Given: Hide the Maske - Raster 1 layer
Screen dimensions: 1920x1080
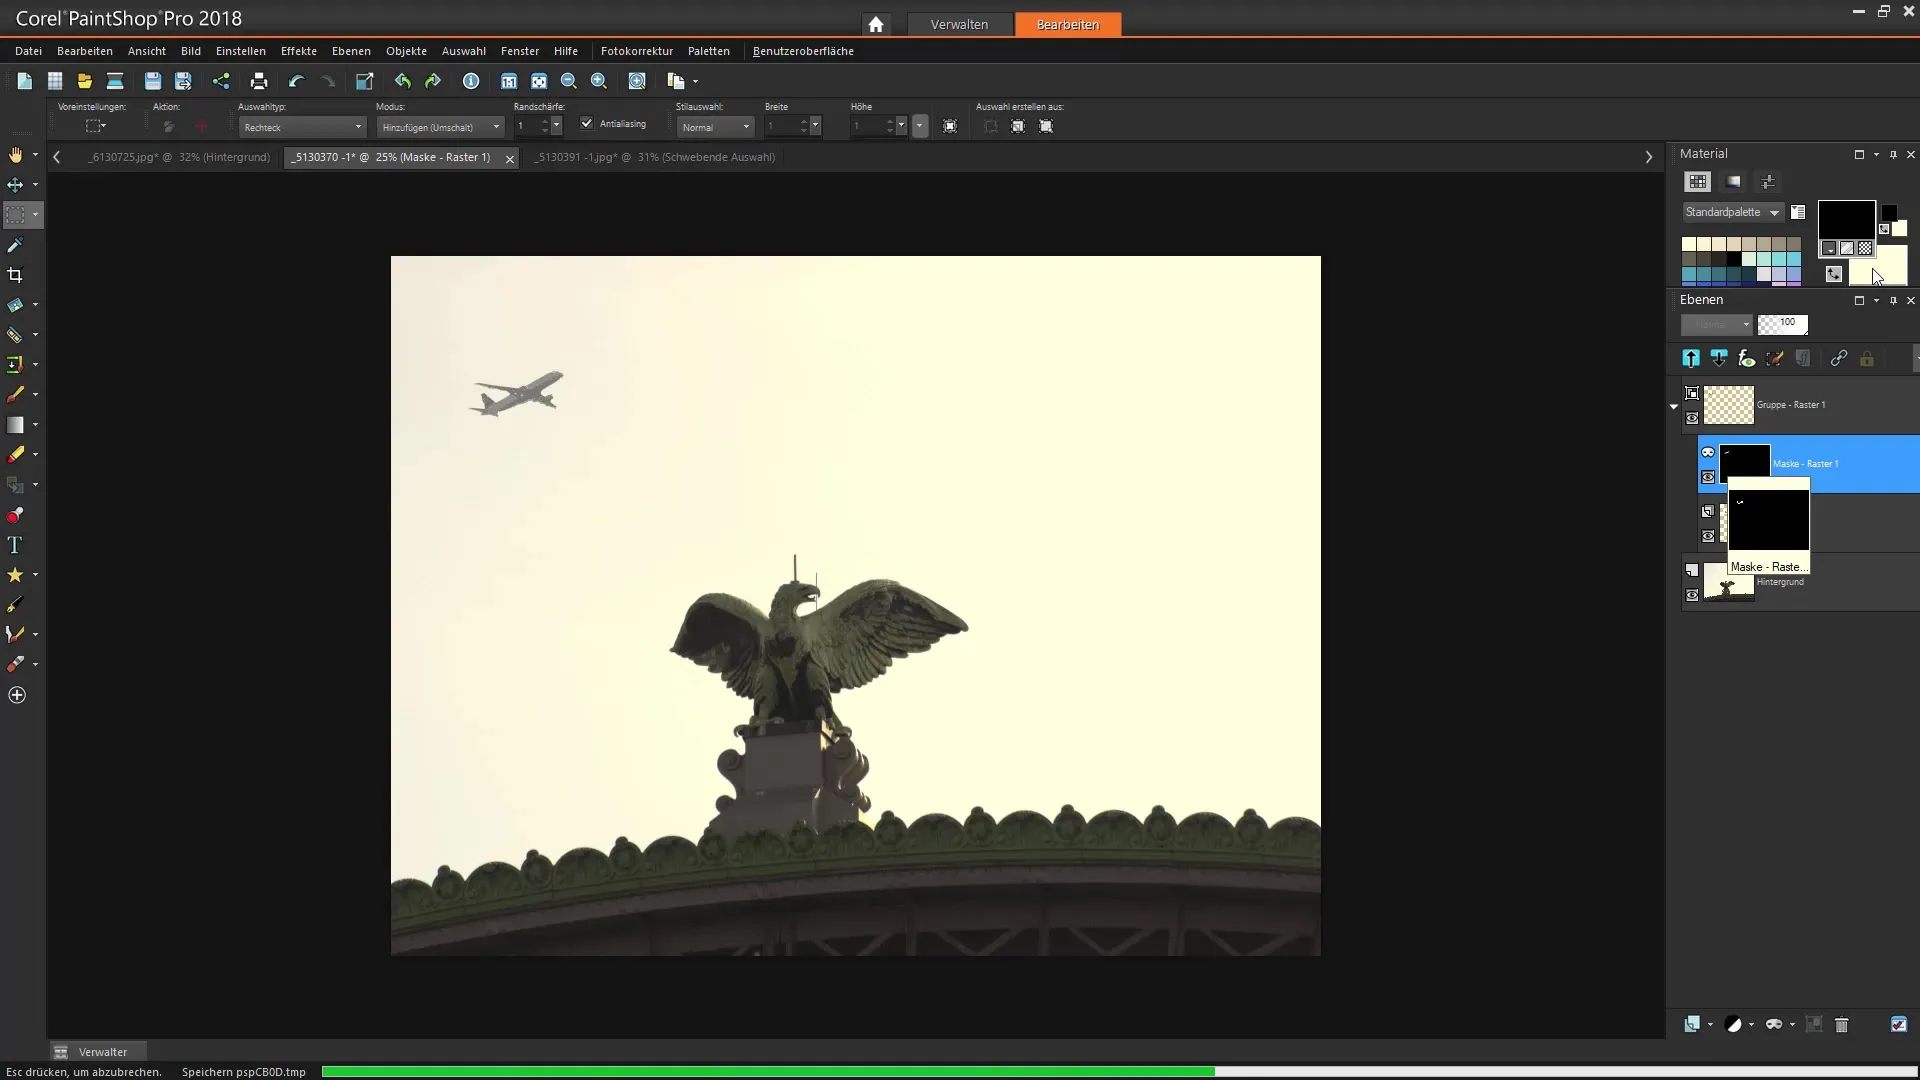Looking at the screenshot, I should tap(1708, 477).
